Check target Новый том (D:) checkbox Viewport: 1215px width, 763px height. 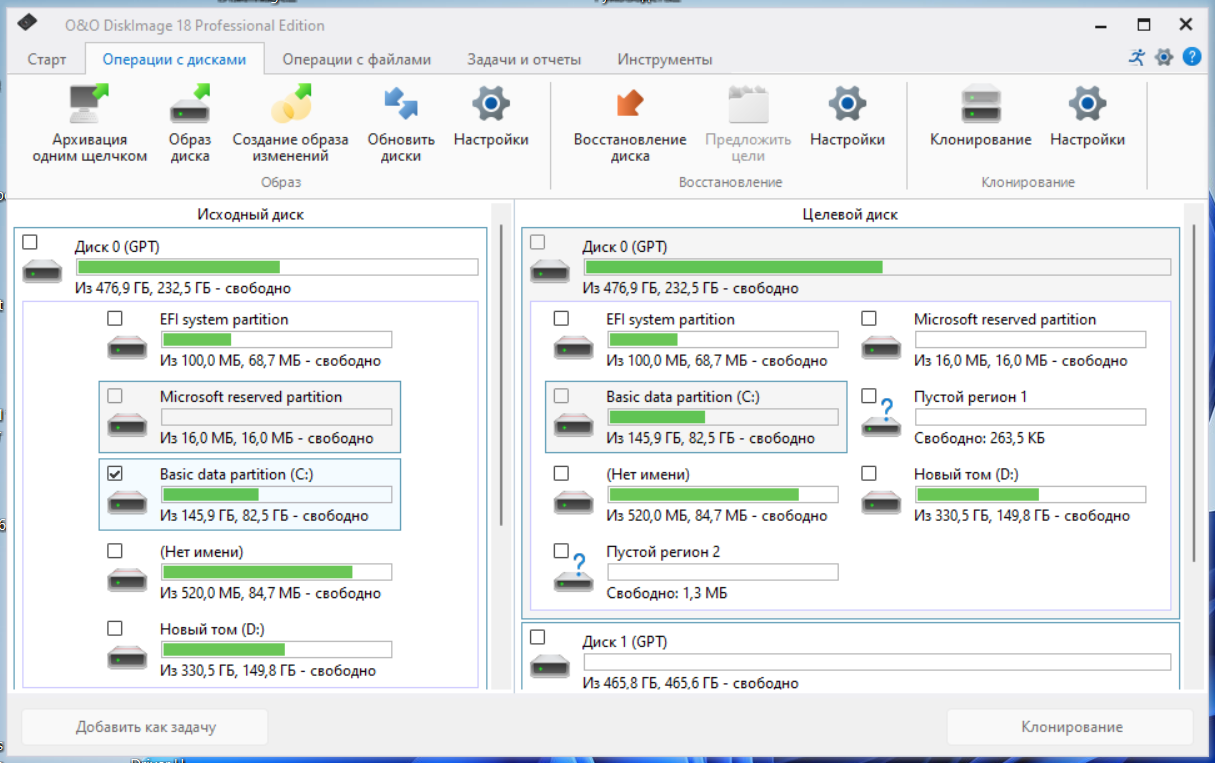[869, 473]
